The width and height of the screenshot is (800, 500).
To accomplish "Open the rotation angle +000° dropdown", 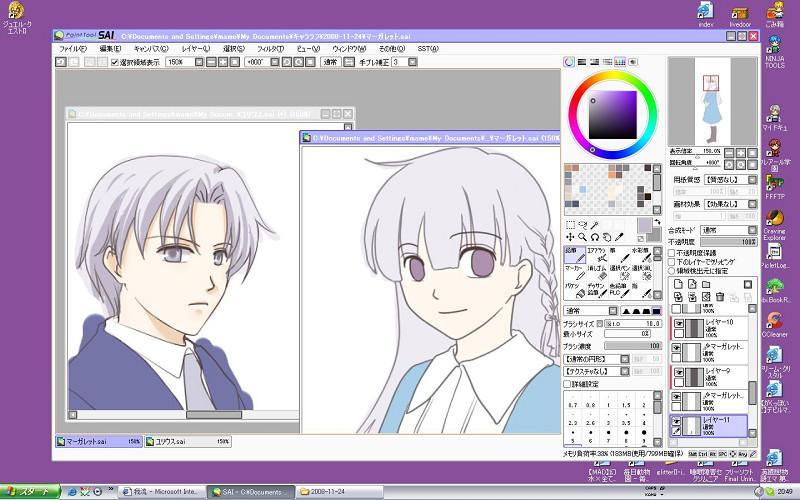I will 275,62.
